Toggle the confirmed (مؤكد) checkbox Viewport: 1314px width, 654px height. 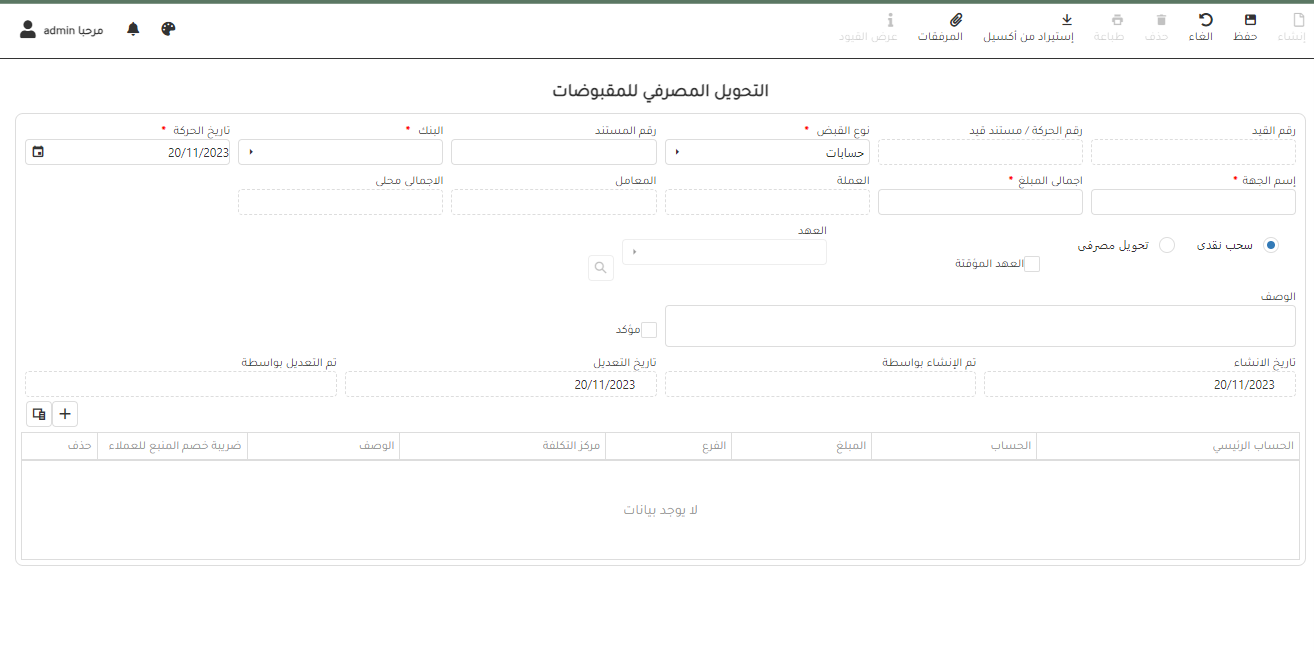click(x=649, y=330)
